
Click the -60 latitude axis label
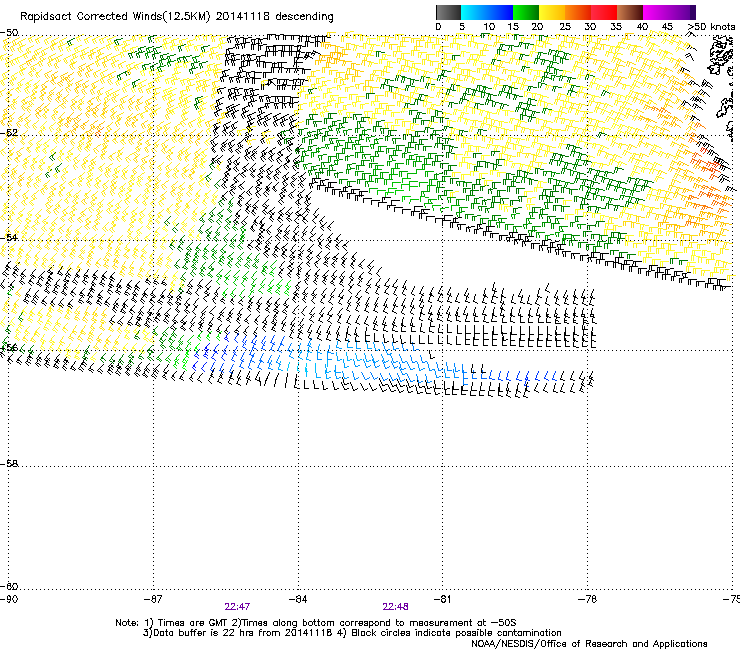point(9,586)
